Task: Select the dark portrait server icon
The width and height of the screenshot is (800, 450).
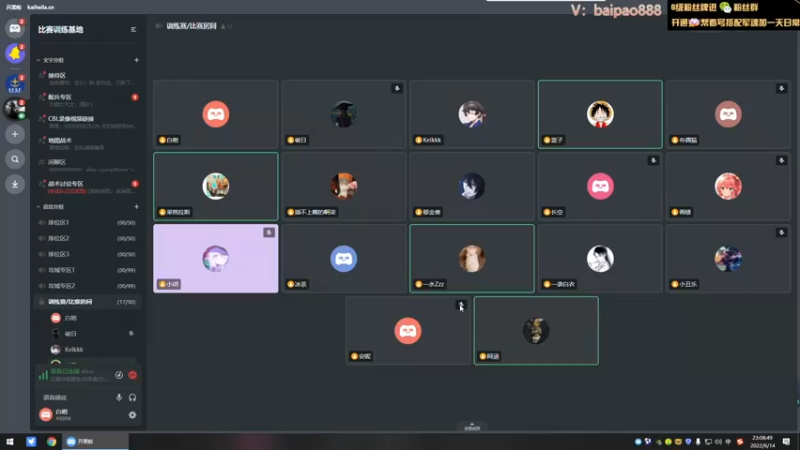Action: pos(15,109)
